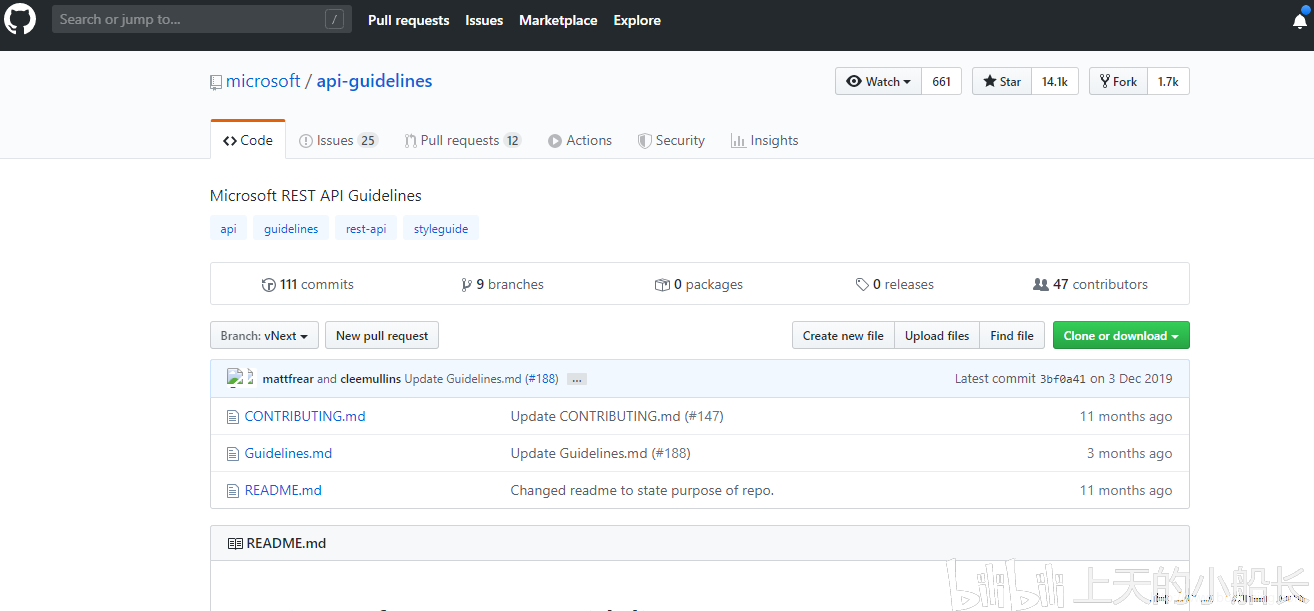1314x611 pixels.
Task: Click the Pull requests count badge 12
Action: tap(512, 141)
